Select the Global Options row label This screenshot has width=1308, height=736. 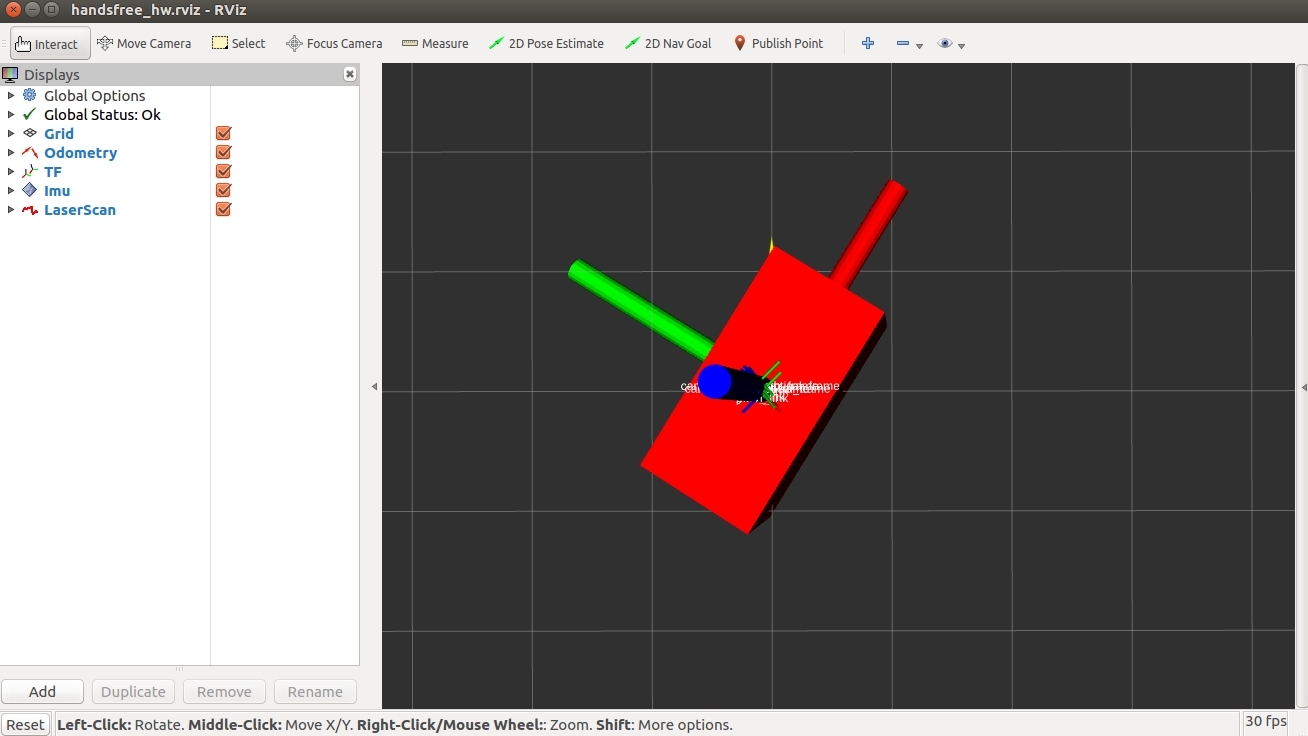pyautogui.click(x=94, y=95)
